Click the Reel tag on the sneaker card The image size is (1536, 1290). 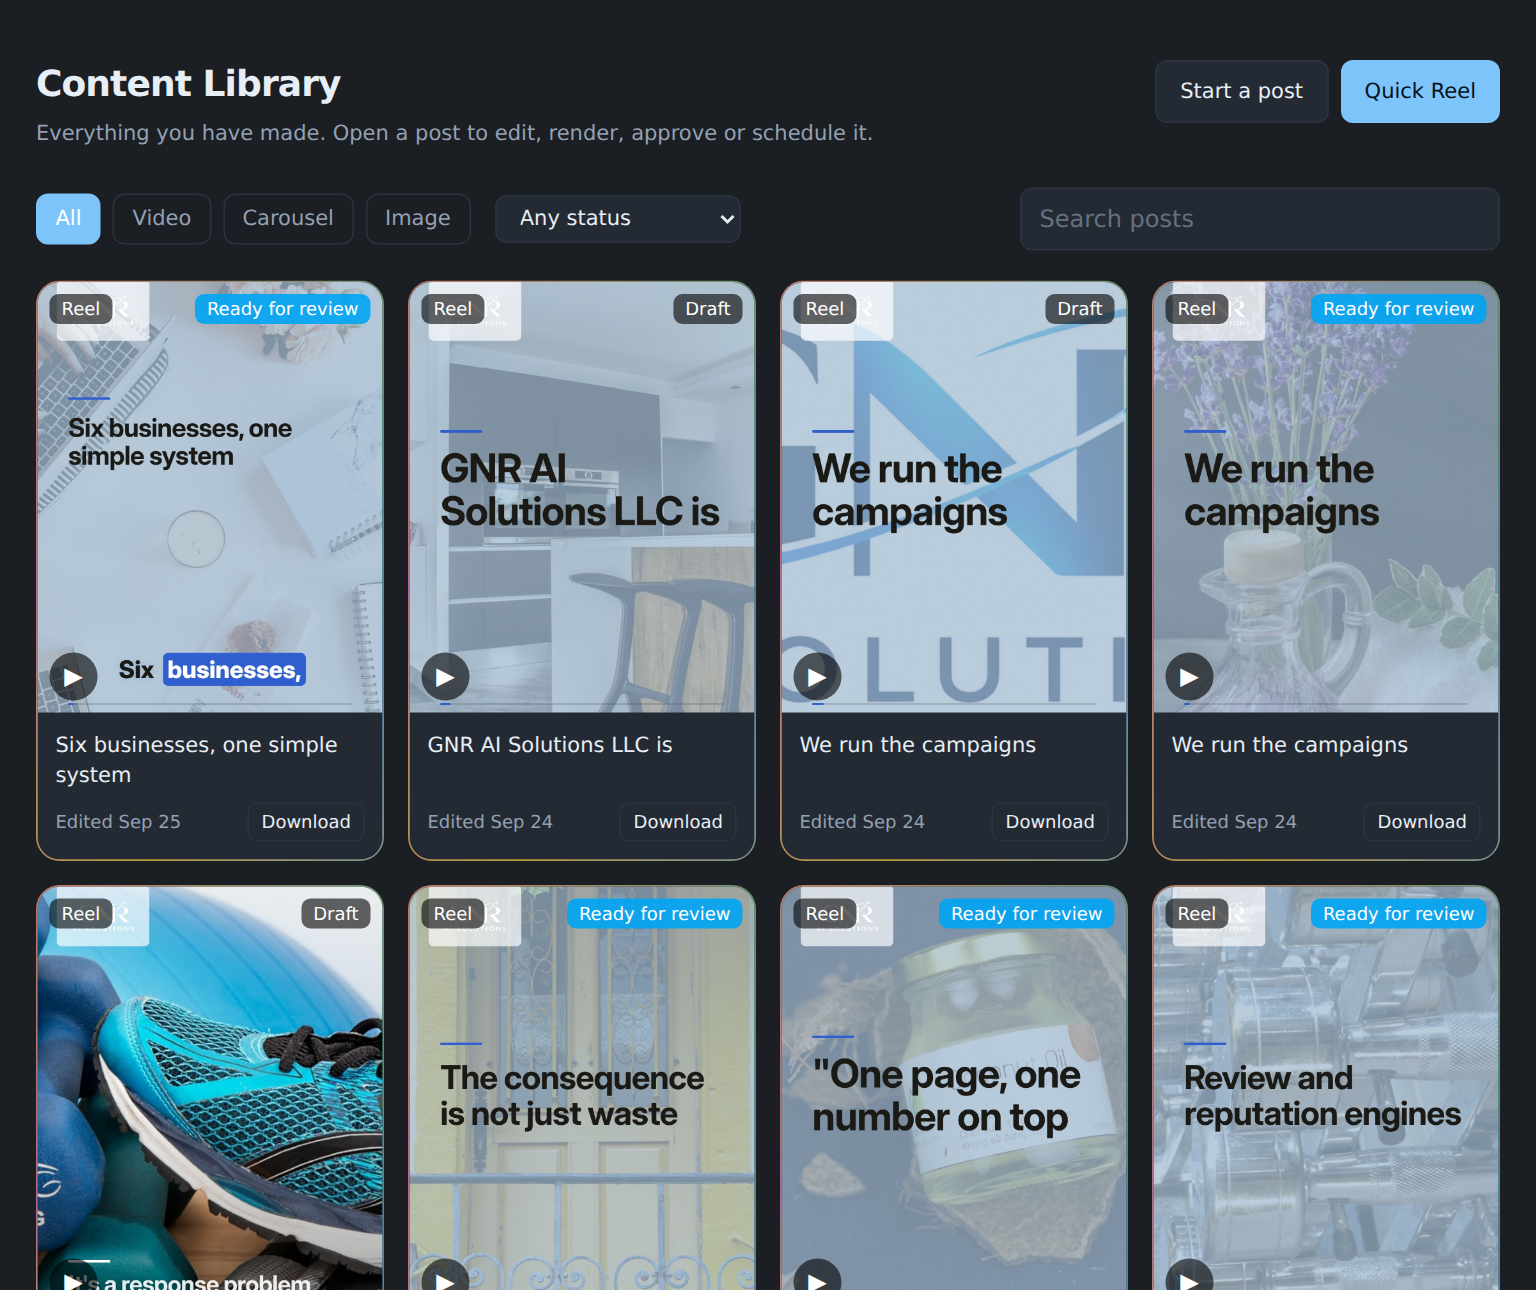point(81,914)
